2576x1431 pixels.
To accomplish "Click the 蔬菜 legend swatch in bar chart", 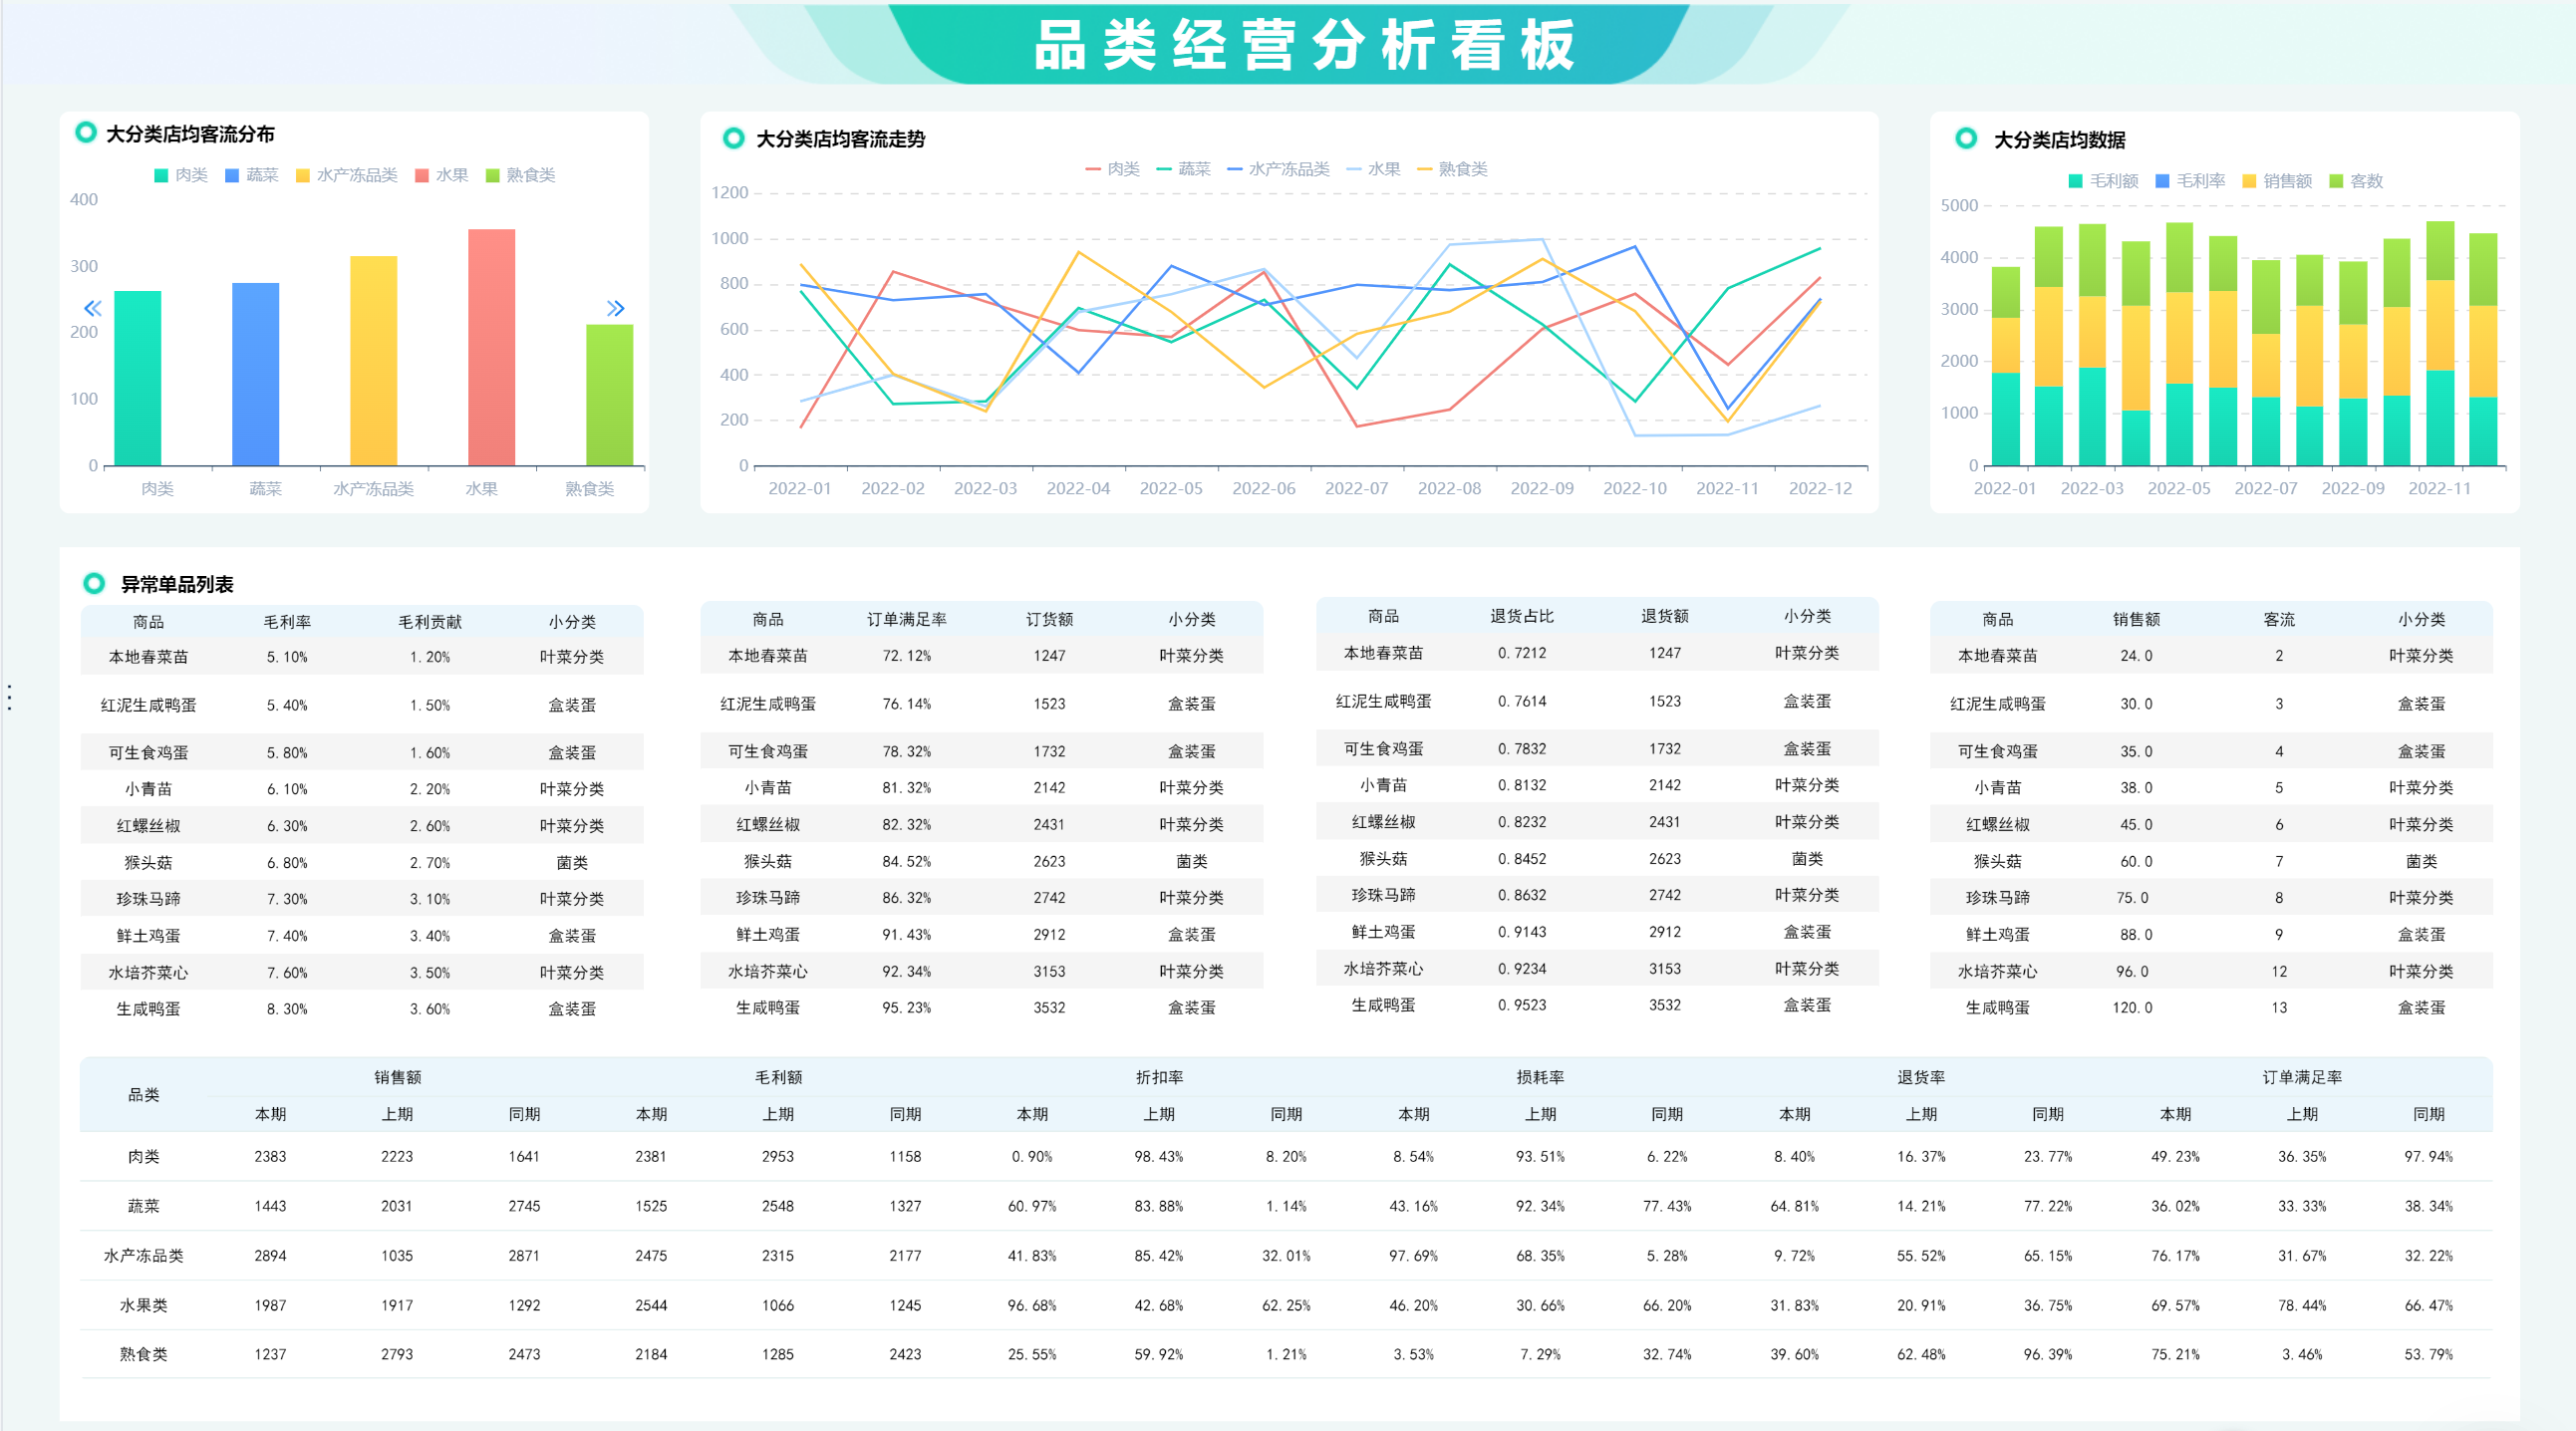I will click(x=232, y=175).
